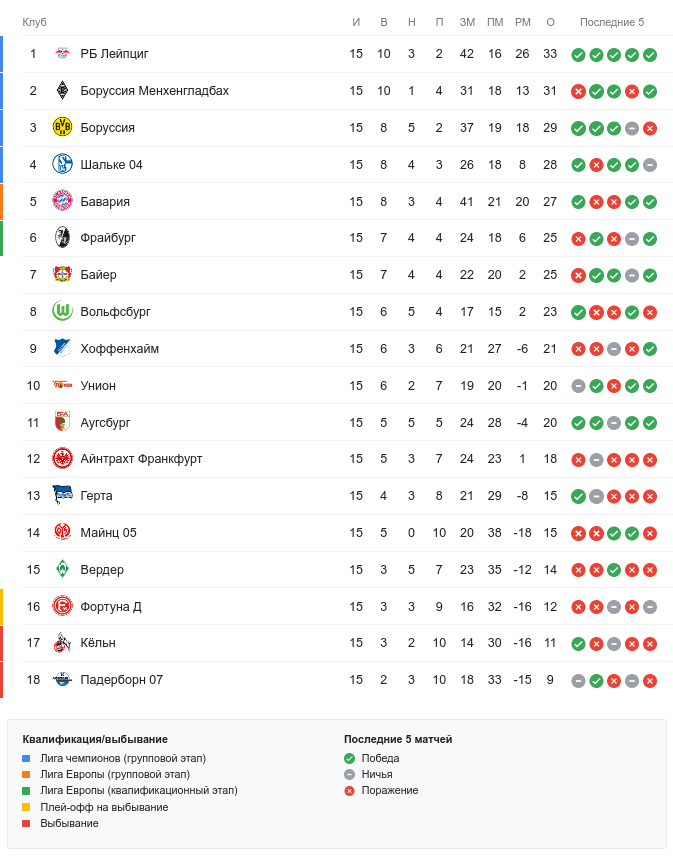Click the first form icon in Union's row

click(578, 386)
